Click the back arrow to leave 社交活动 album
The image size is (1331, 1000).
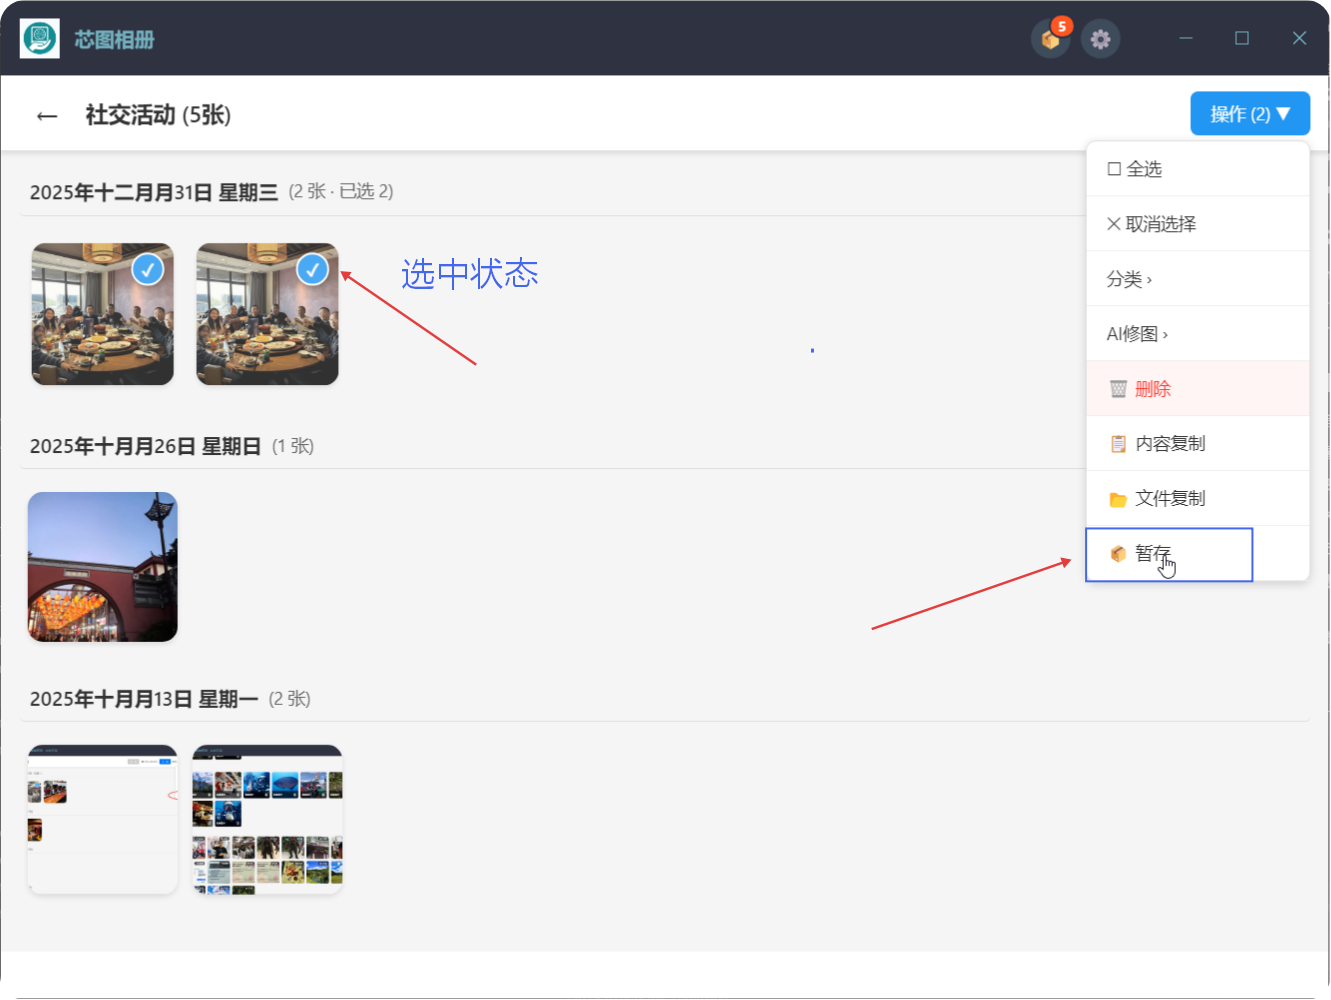coord(47,115)
